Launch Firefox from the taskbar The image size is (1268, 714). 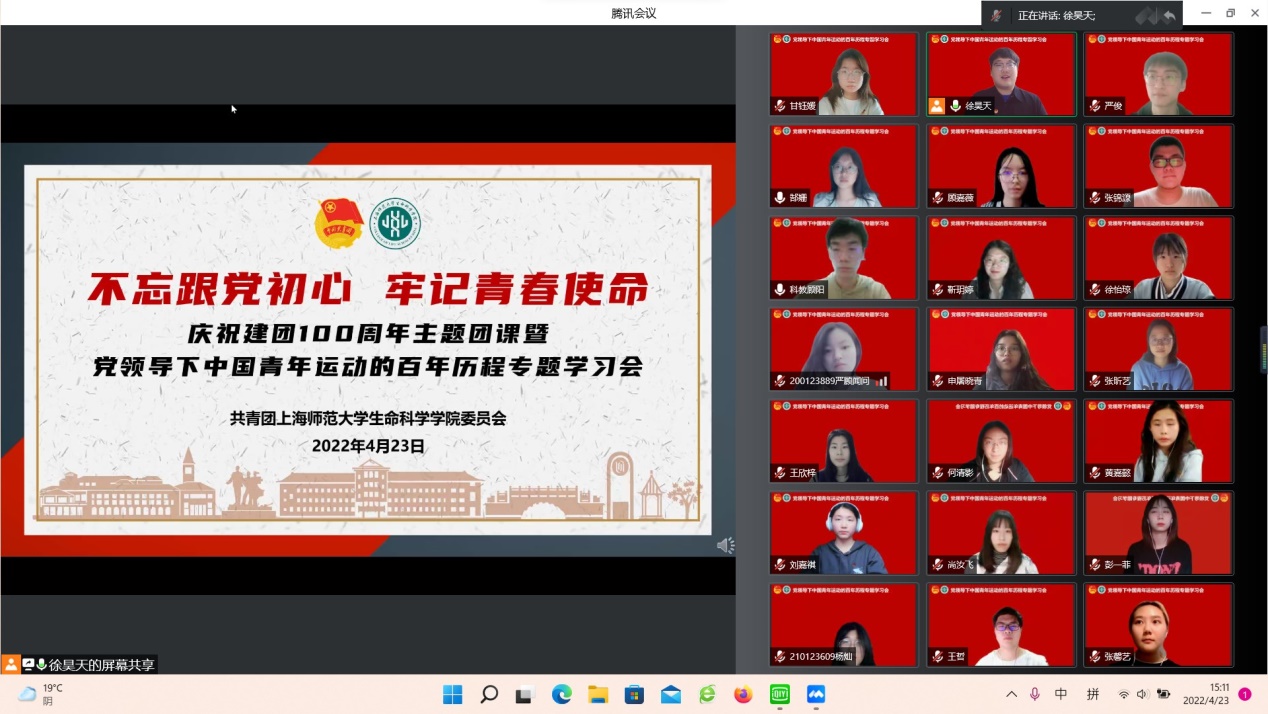(x=742, y=694)
